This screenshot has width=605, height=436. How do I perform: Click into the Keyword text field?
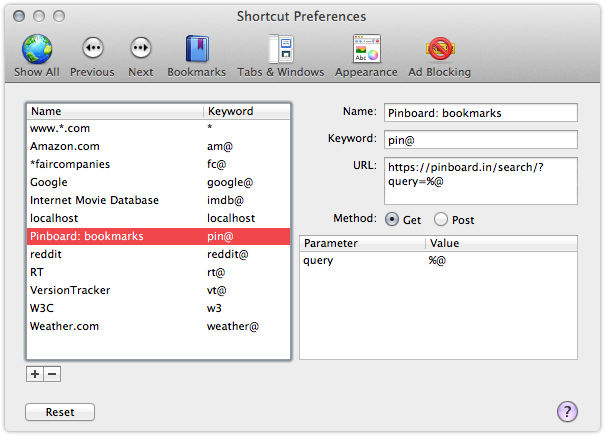click(480, 139)
